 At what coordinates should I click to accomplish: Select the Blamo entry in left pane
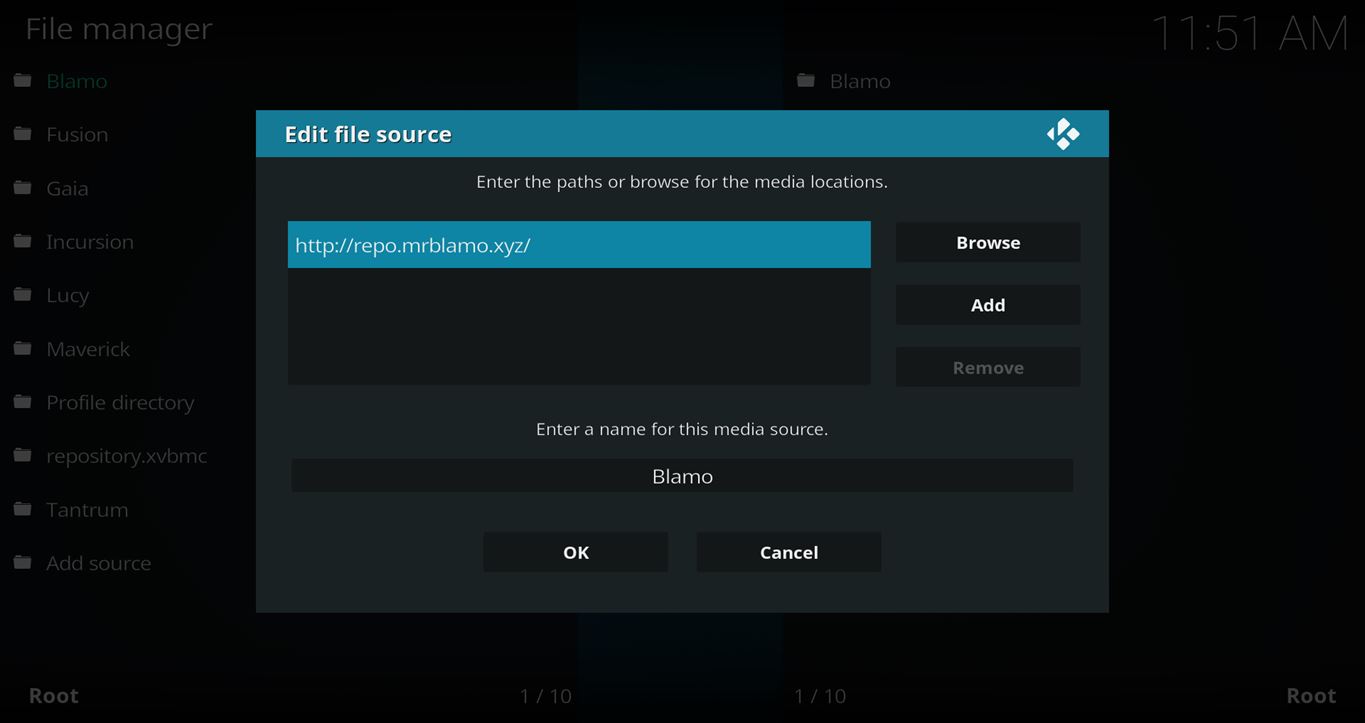coord(76,81)
